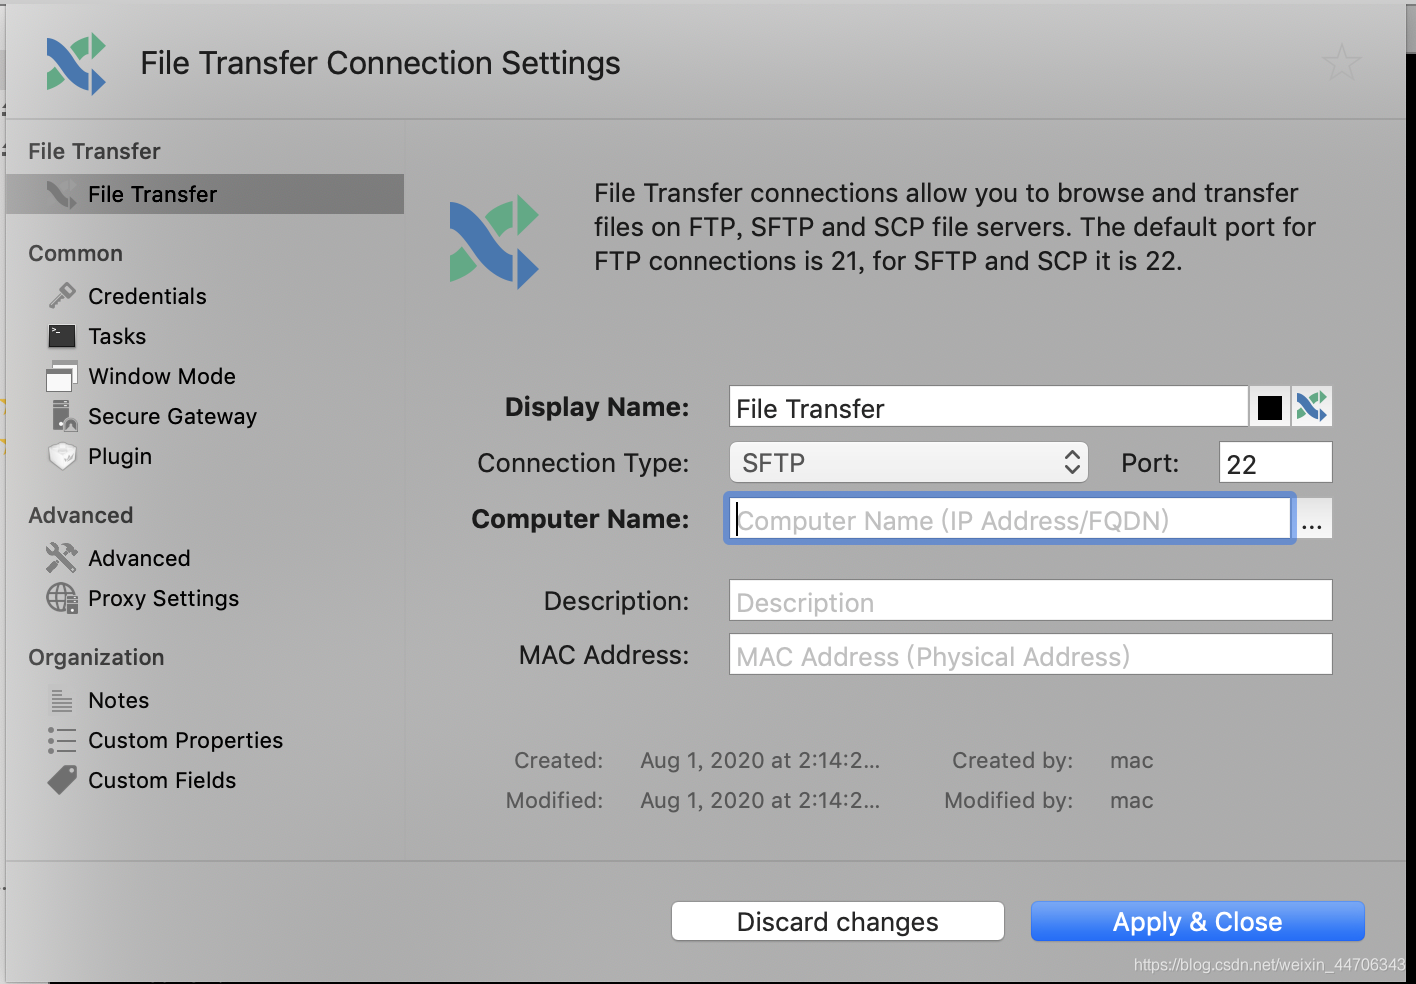Screen dimensions: 1416x984
Task: Open the Connection Type SFTP dropdown
Action: 909,463
